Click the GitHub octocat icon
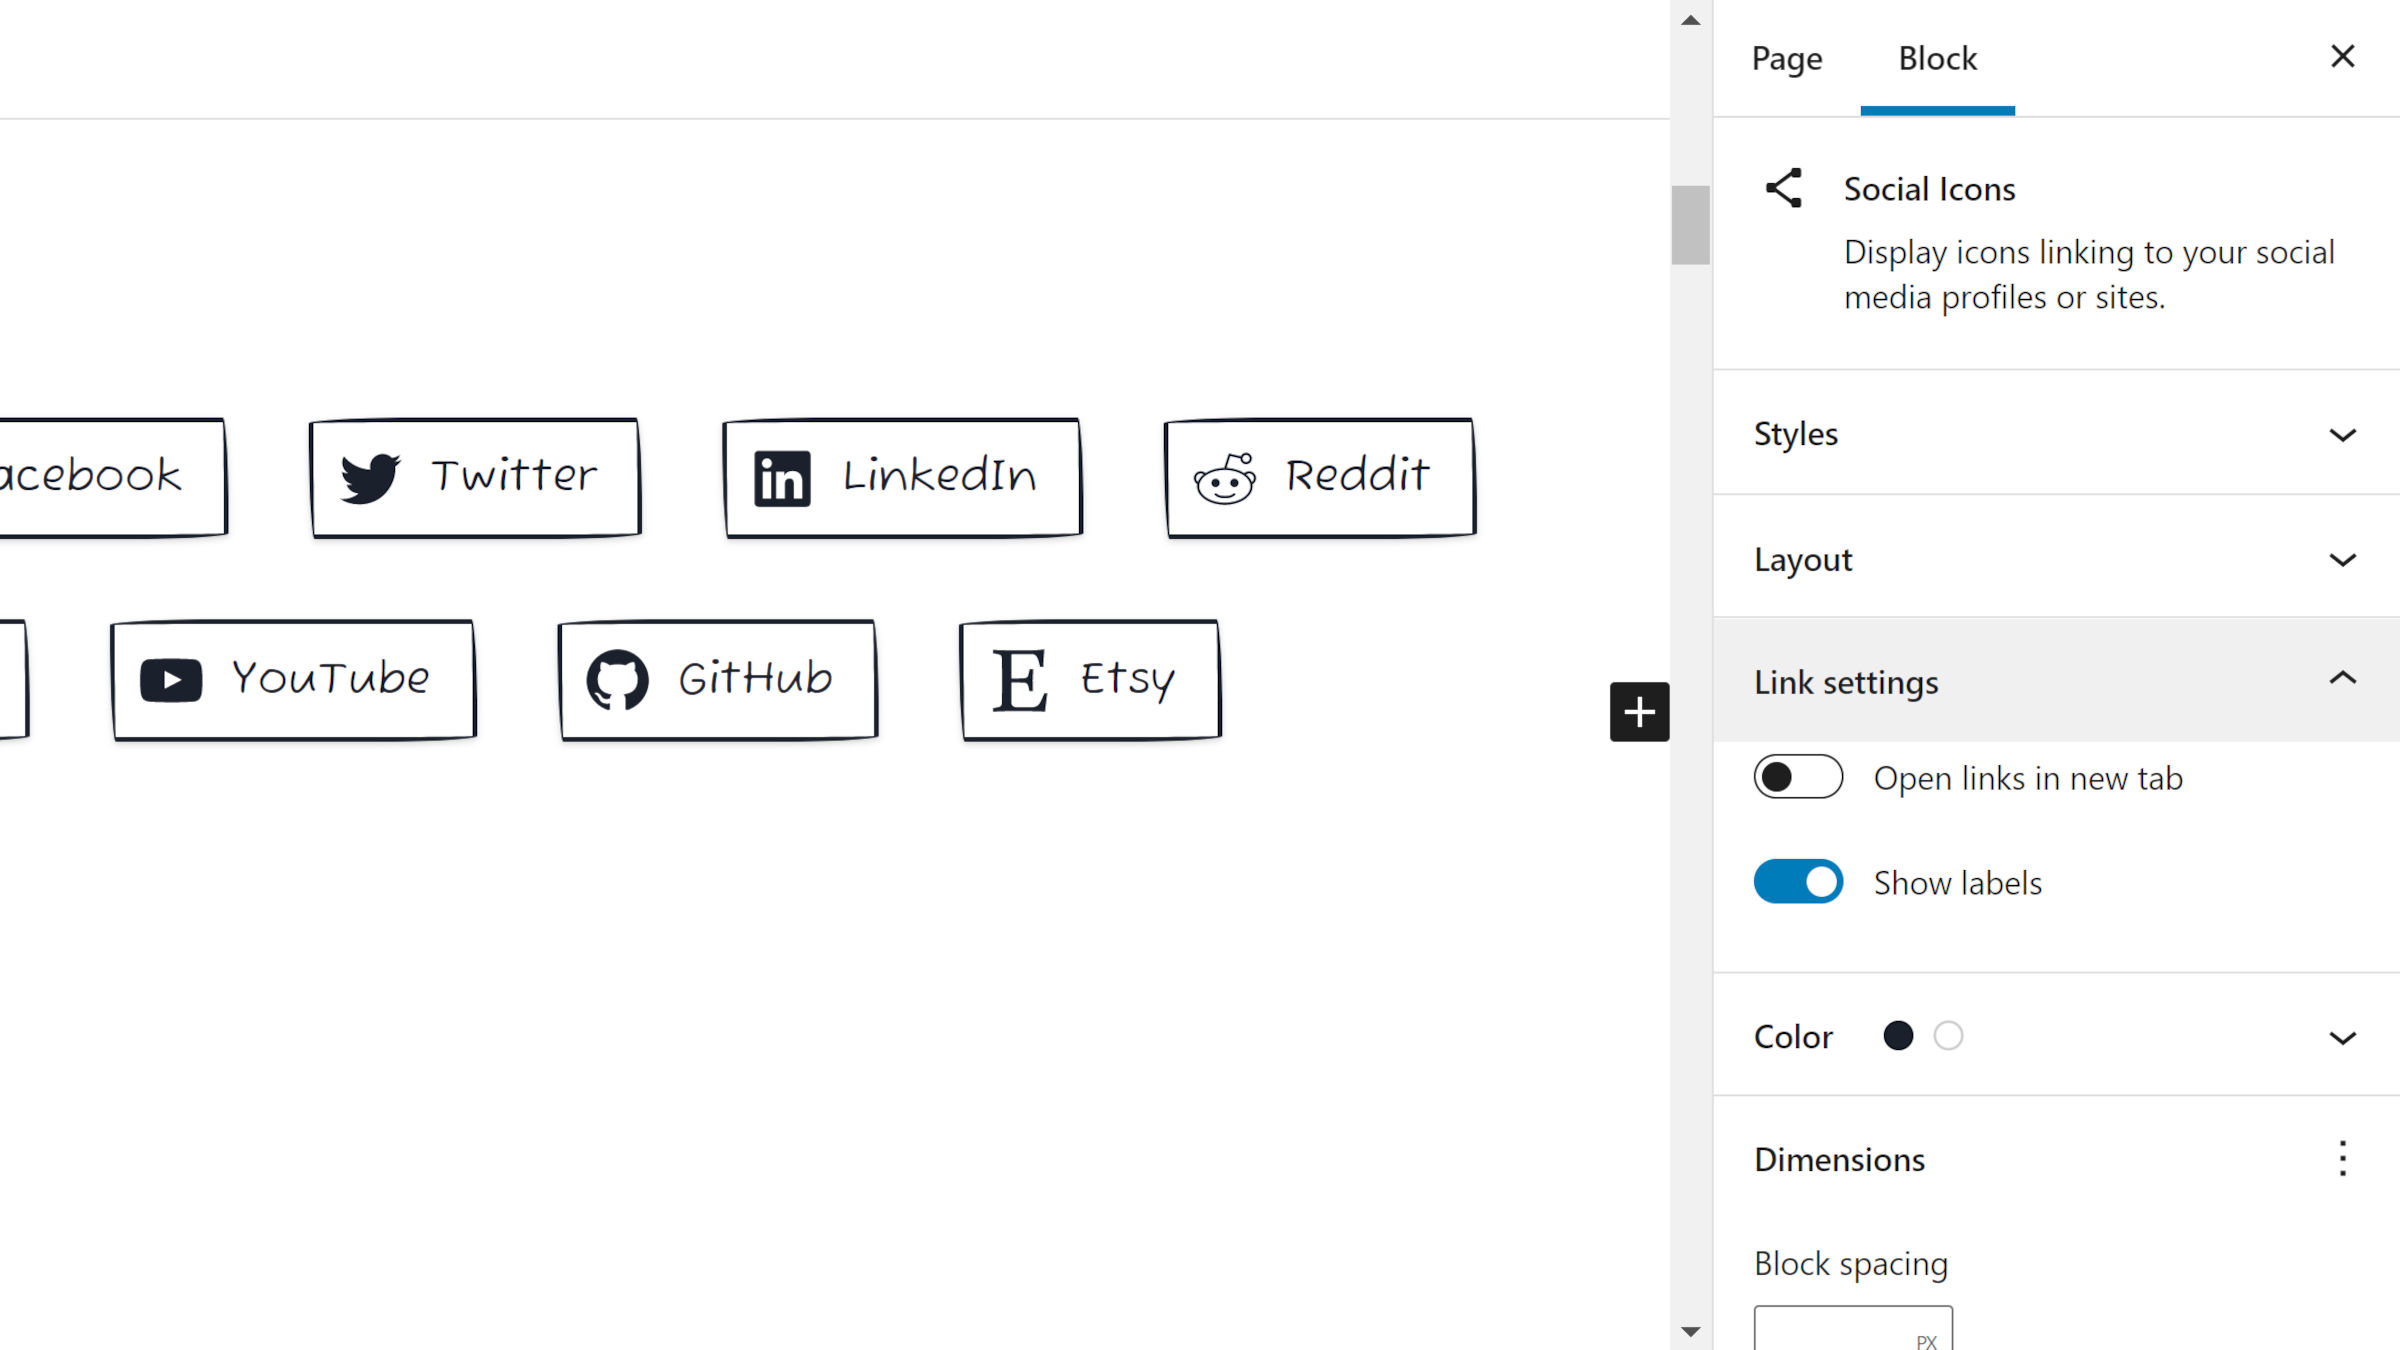The width and height of the screenshot is (2400, 1350). (x=617, y=680)
